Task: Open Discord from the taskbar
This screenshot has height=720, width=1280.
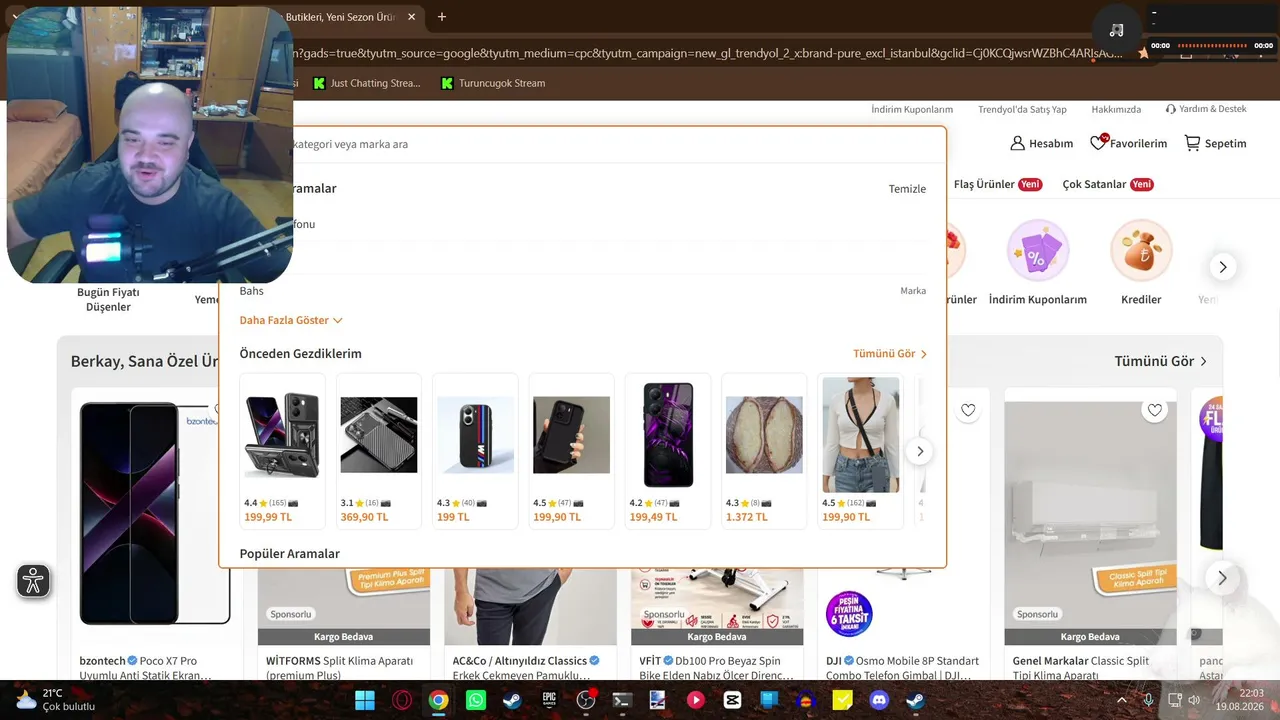Action: 879,701
